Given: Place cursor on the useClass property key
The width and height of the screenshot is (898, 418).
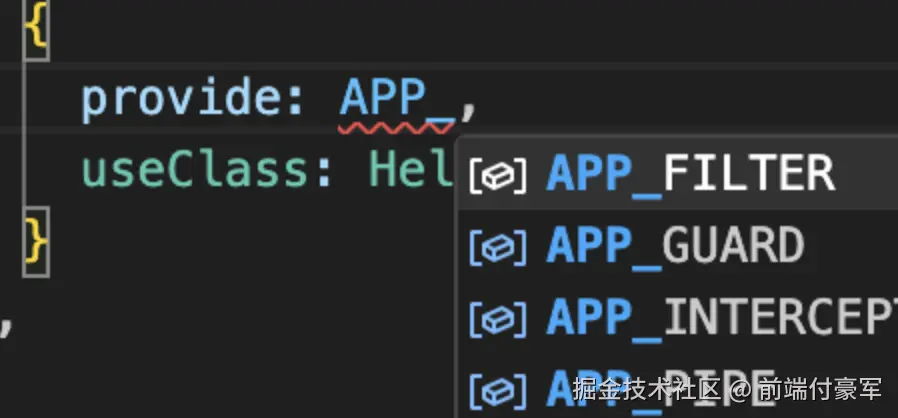Looking at the screenshot, I should (x=196, y=169).
